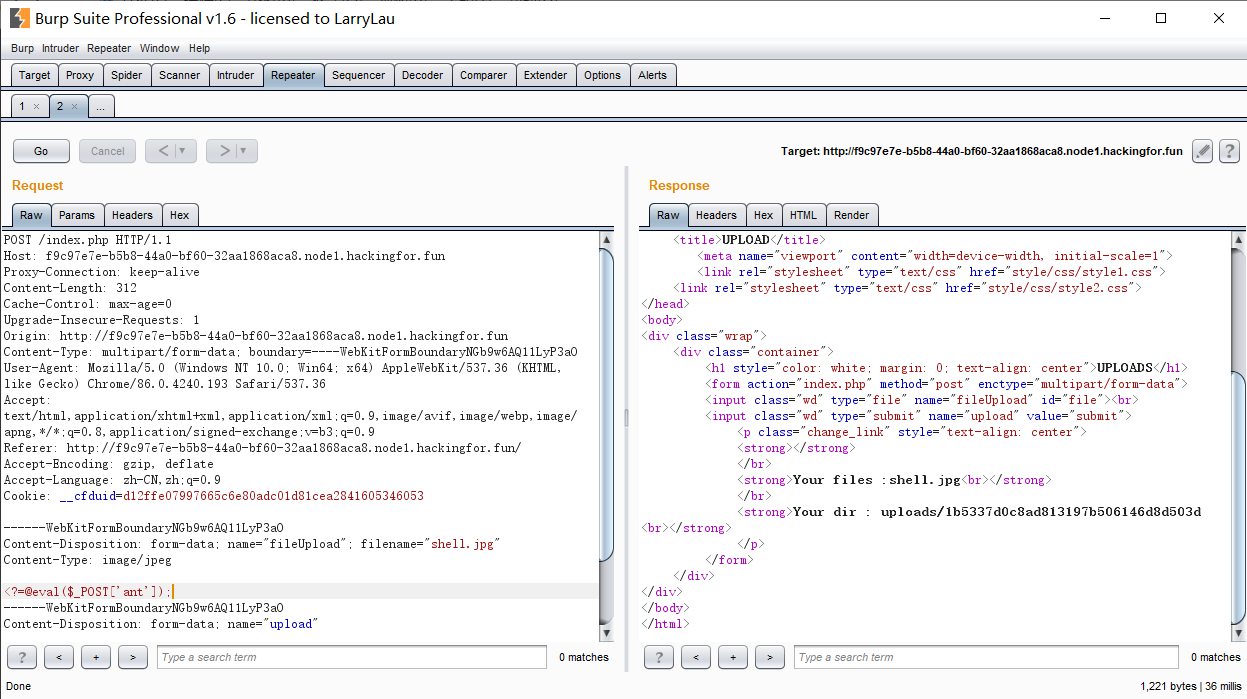Switch to the Sequencer tab
This screenshot has width=1247, height=699.
click(359, 75)
